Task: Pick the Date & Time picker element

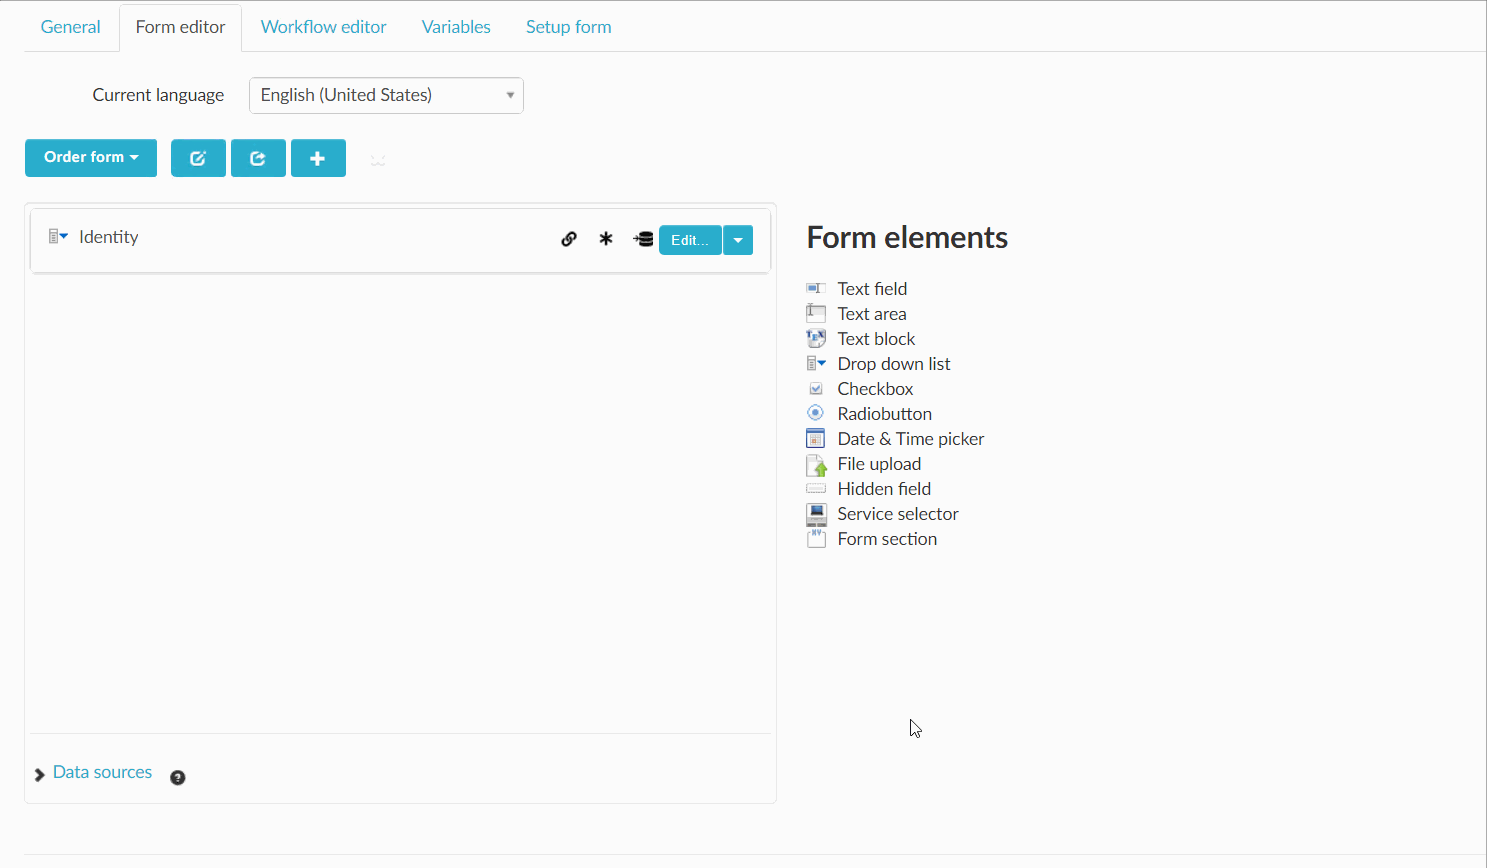Action: [x=910, y=439]
